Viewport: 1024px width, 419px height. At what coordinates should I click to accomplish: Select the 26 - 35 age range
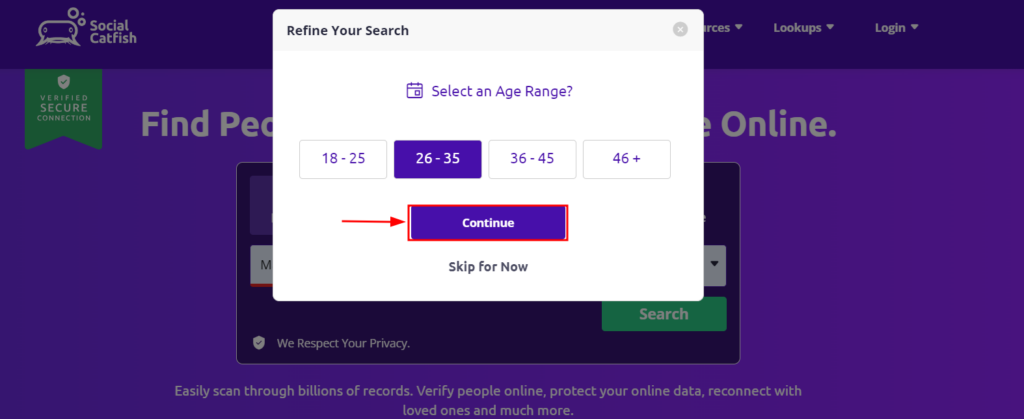438,159
